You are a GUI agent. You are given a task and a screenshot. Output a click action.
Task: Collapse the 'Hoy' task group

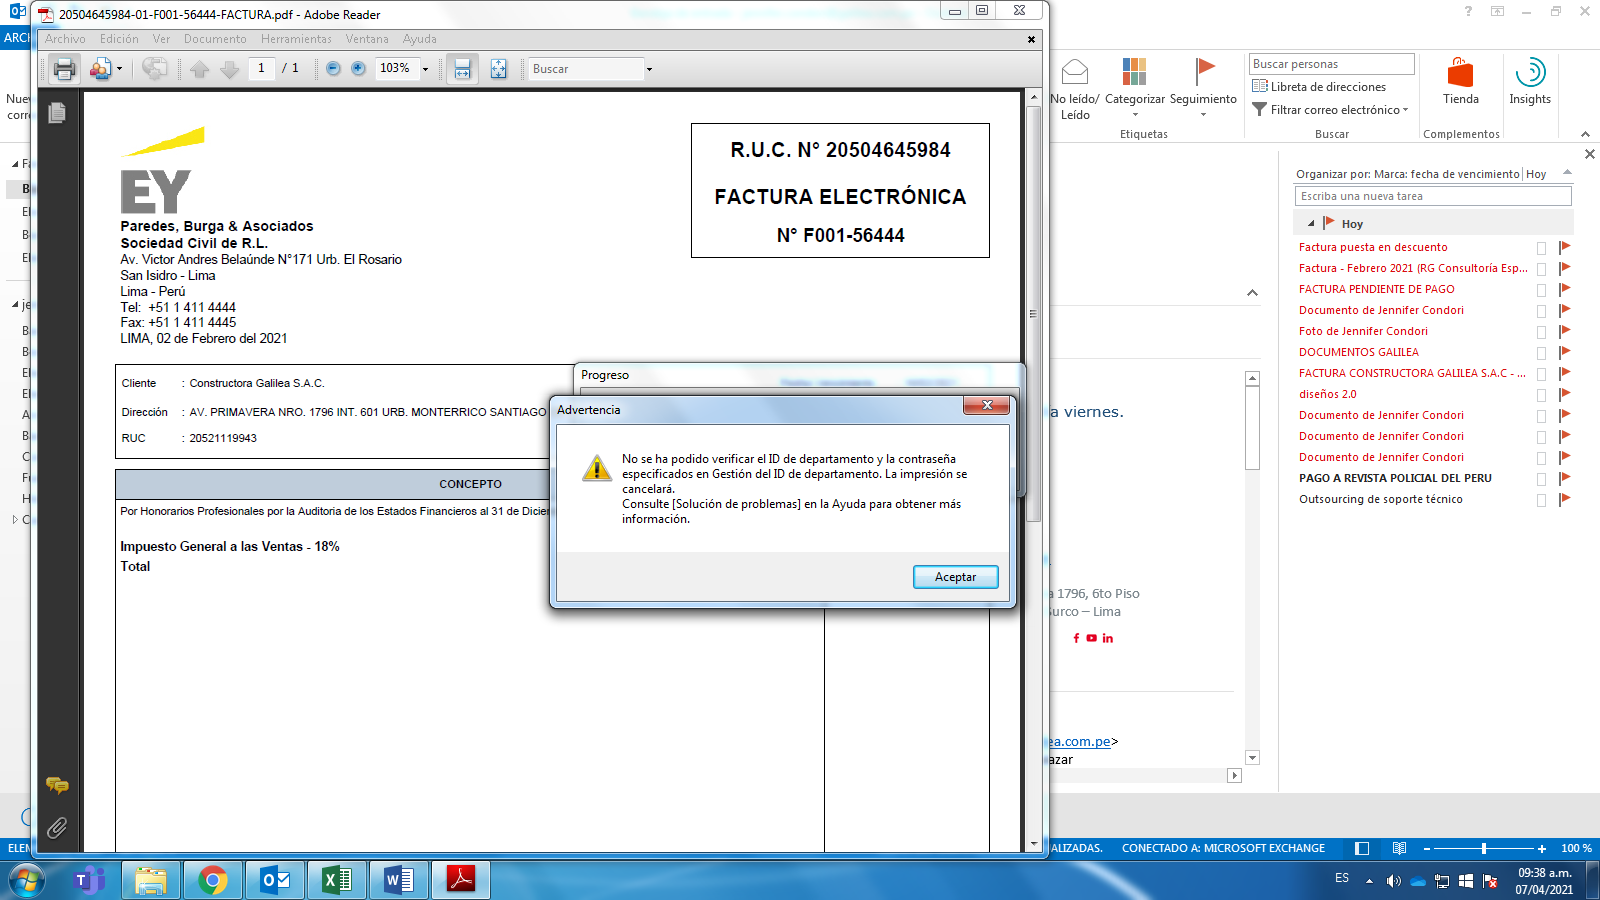pos(1311,224)
